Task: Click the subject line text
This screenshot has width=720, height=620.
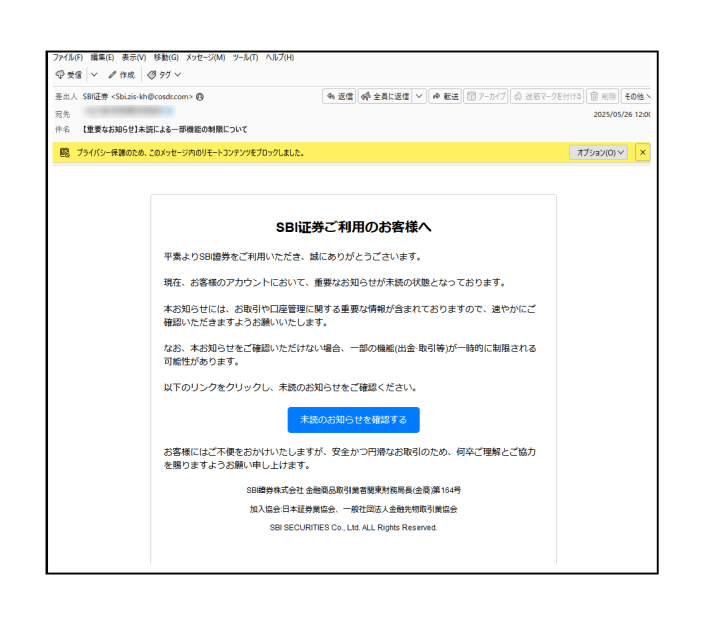Action: 164,130
